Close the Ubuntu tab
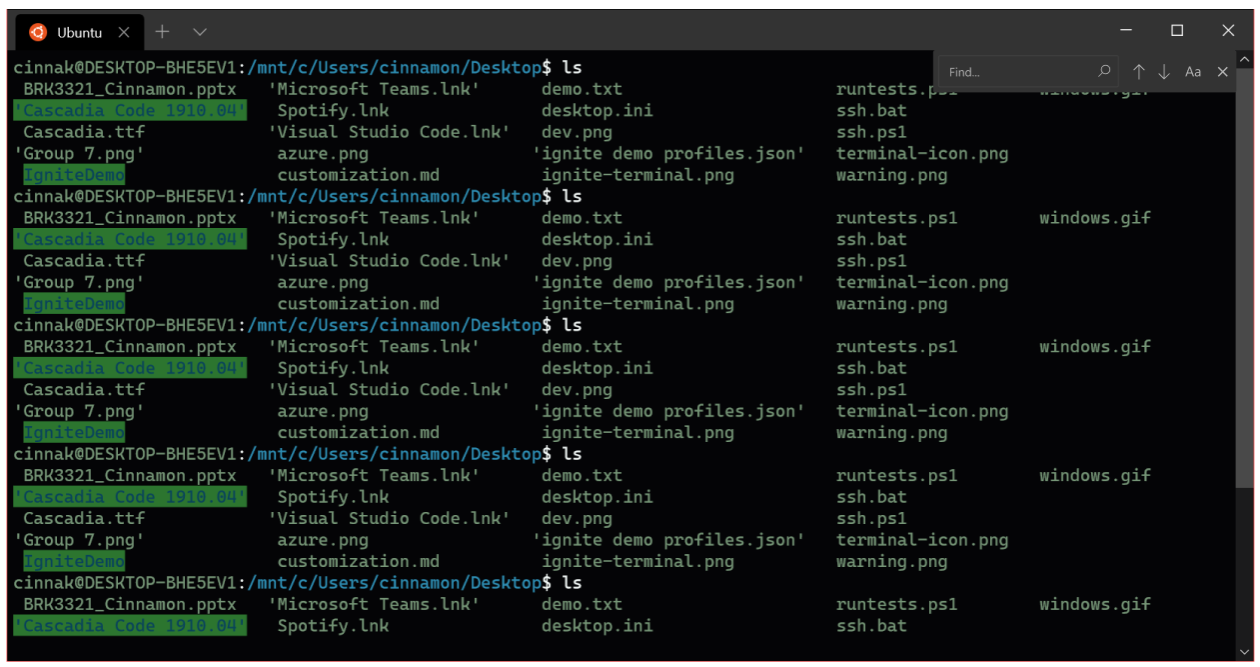The width and height of the screenshot is (1260, 667). [x=124, y=32]
